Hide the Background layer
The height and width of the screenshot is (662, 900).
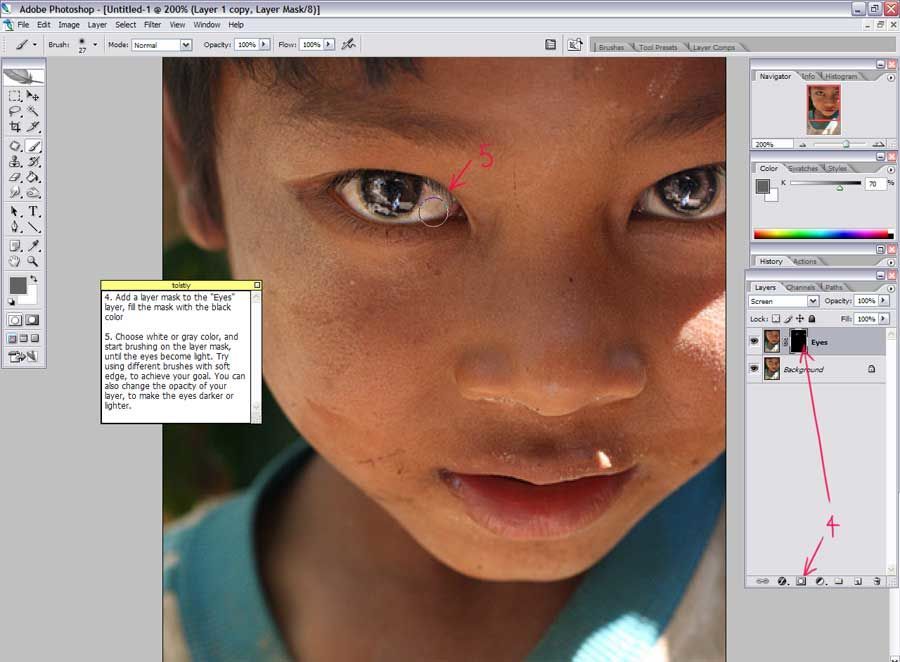pos(754,369)
